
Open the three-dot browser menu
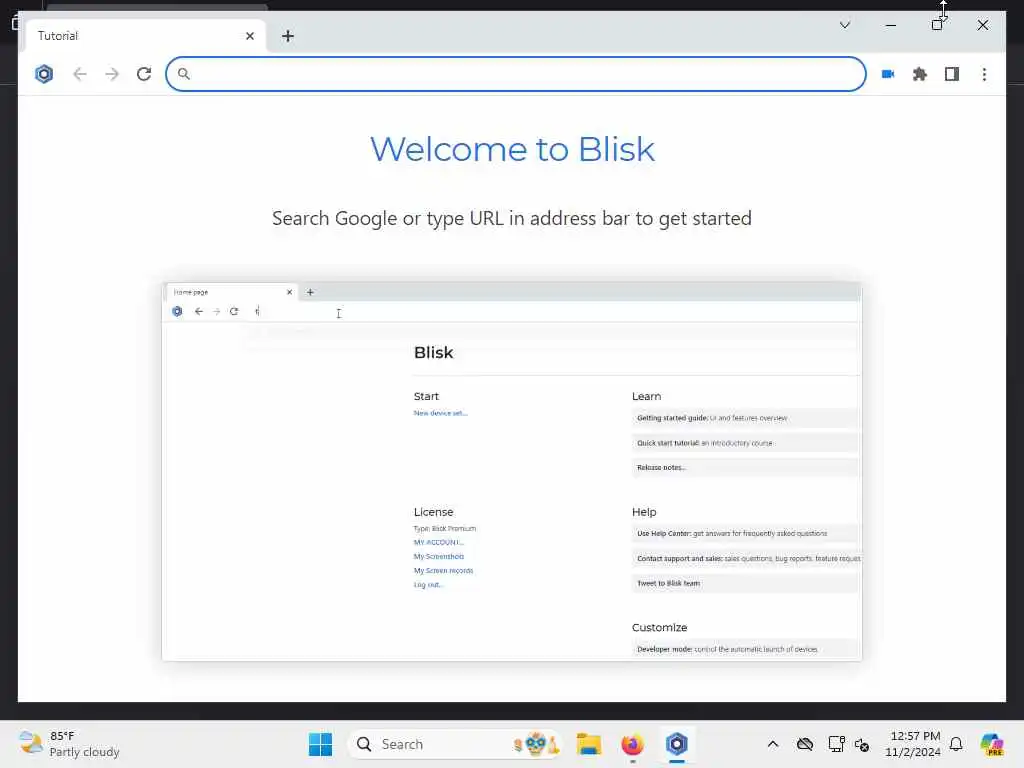click(984, 74)
